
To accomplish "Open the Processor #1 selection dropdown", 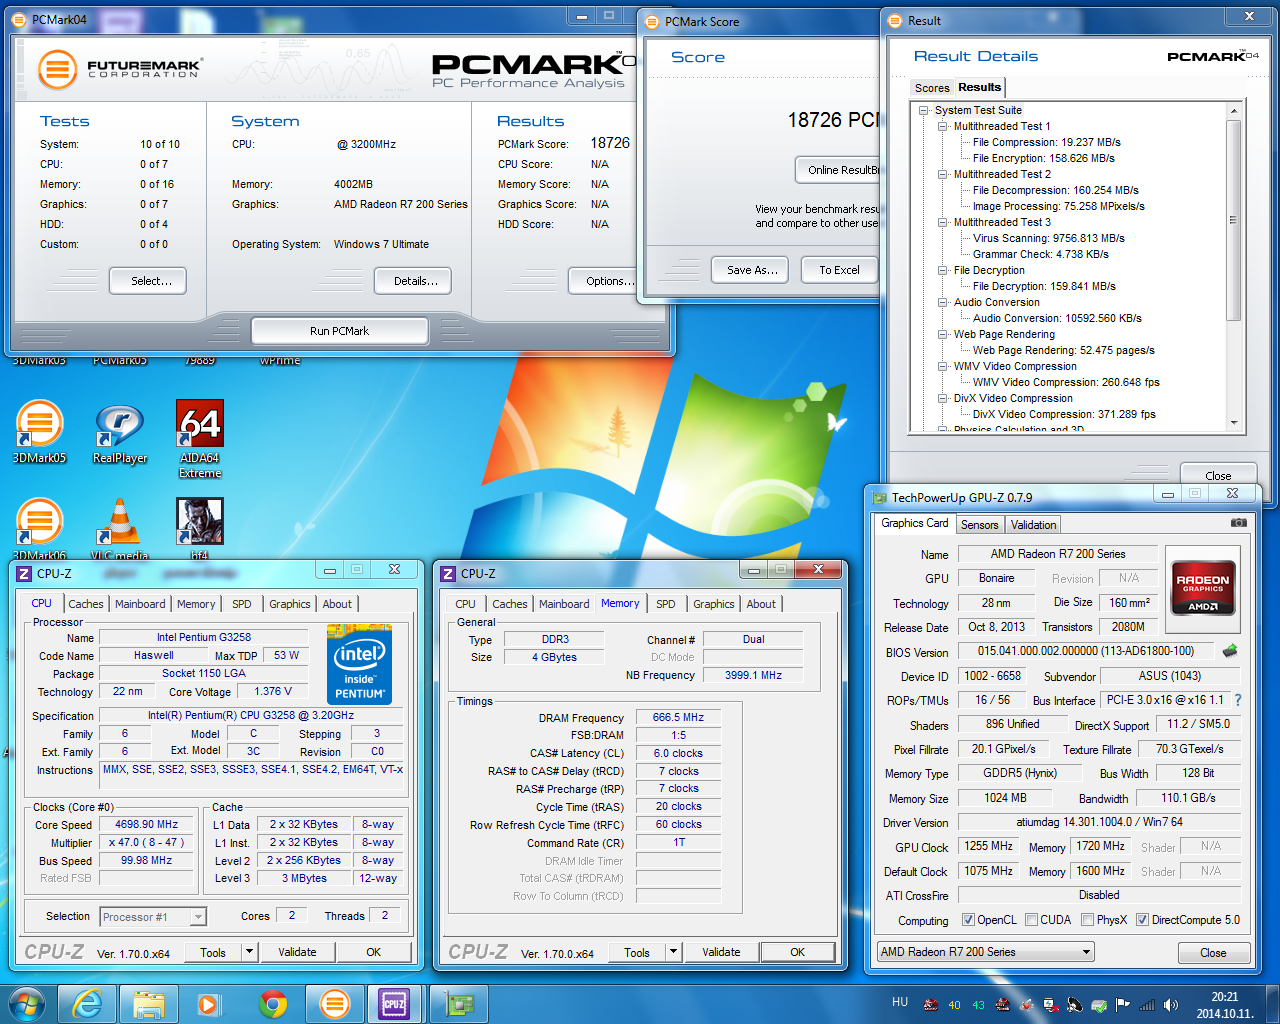I will click(x=153, y=917).
